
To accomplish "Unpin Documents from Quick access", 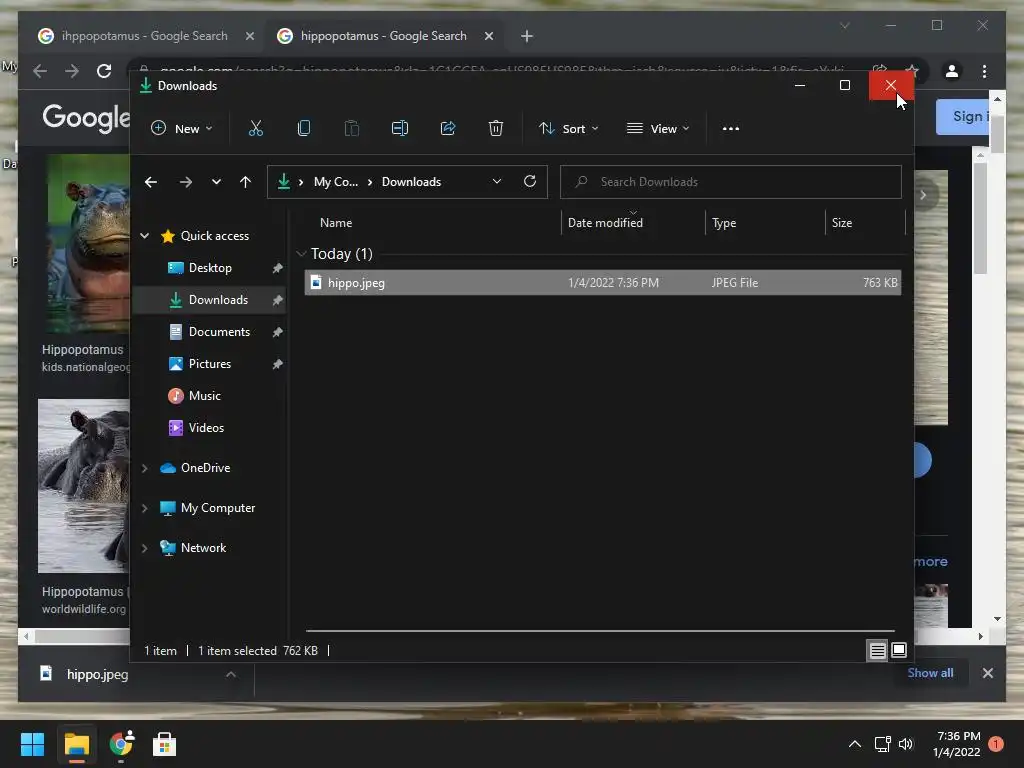I will tap(278, 332).
